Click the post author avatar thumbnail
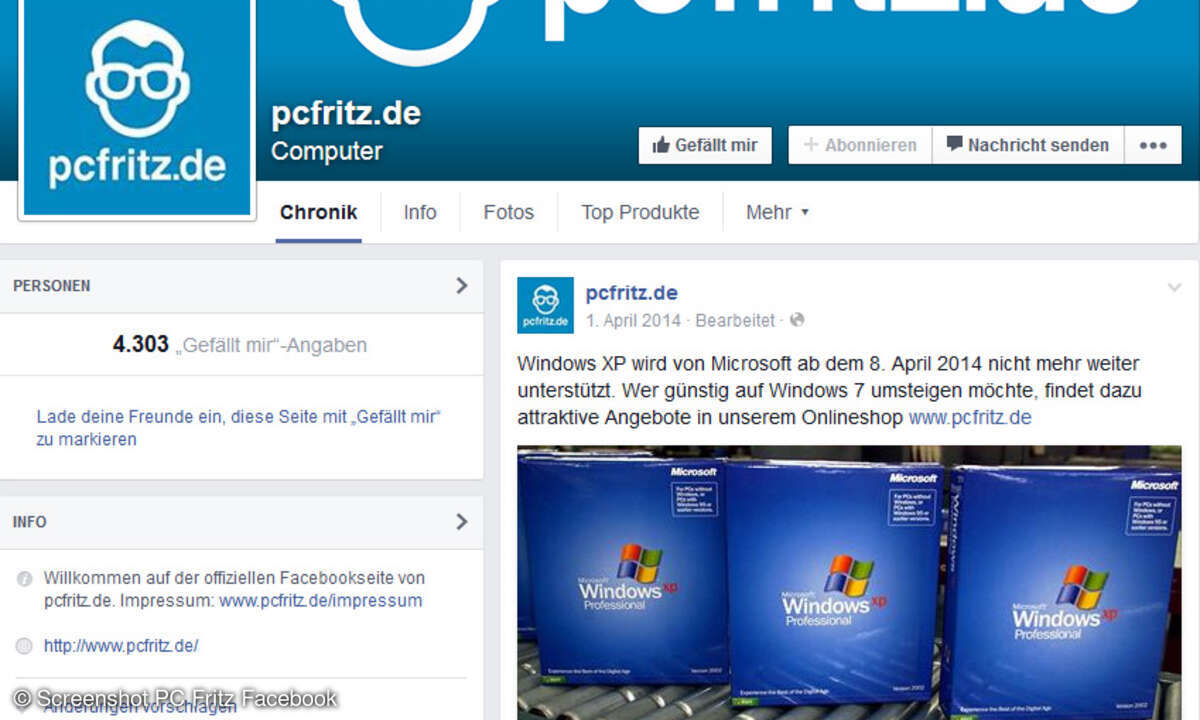This screenshot has width=1200, height=720. tap(545, 305)
